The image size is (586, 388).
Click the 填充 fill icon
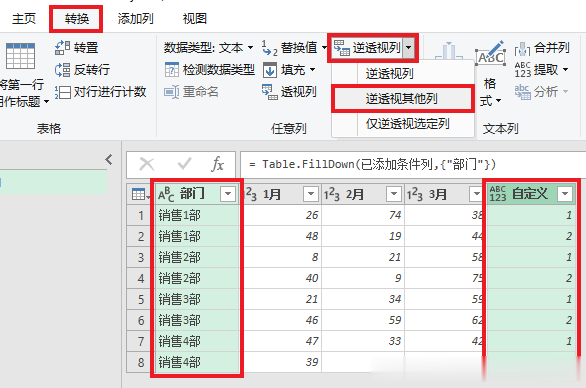(269, 70)
